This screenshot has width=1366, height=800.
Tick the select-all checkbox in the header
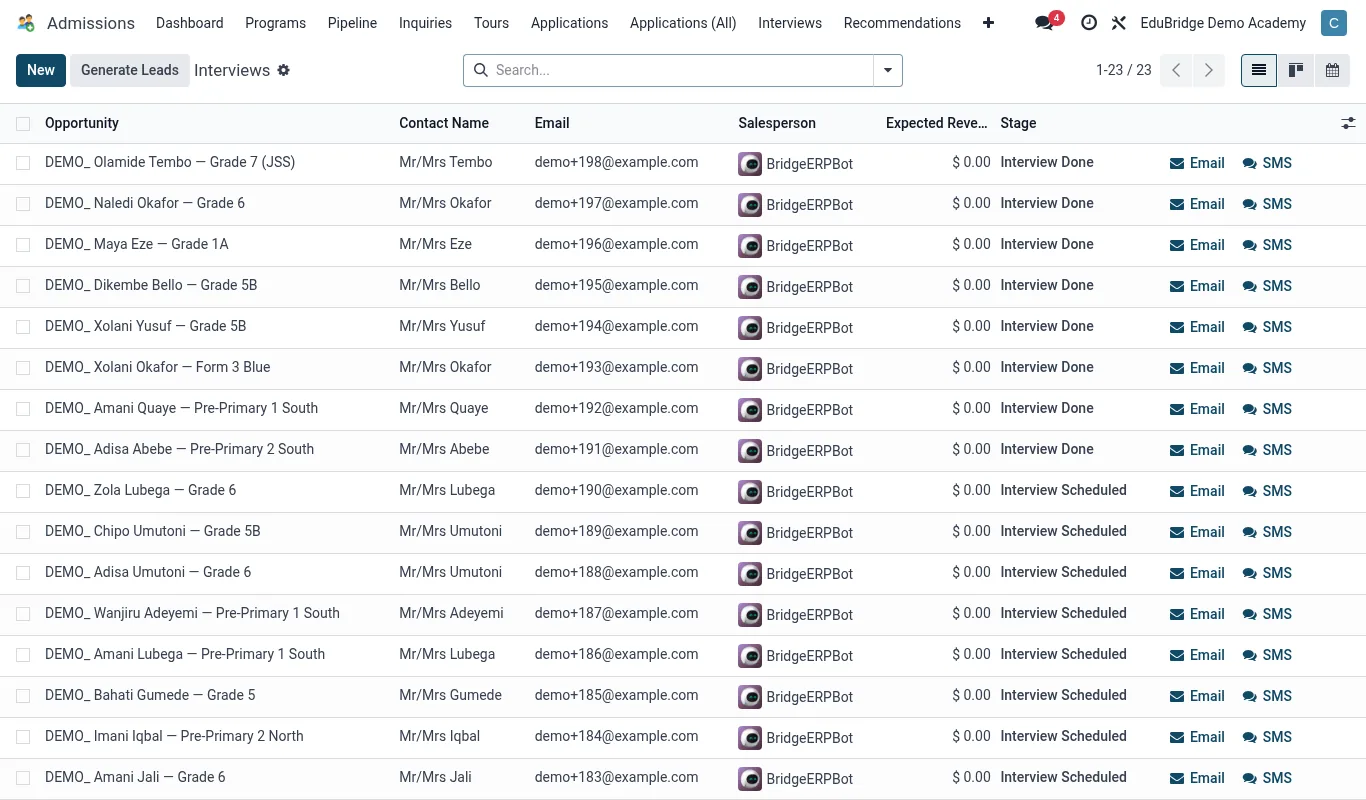23,124
